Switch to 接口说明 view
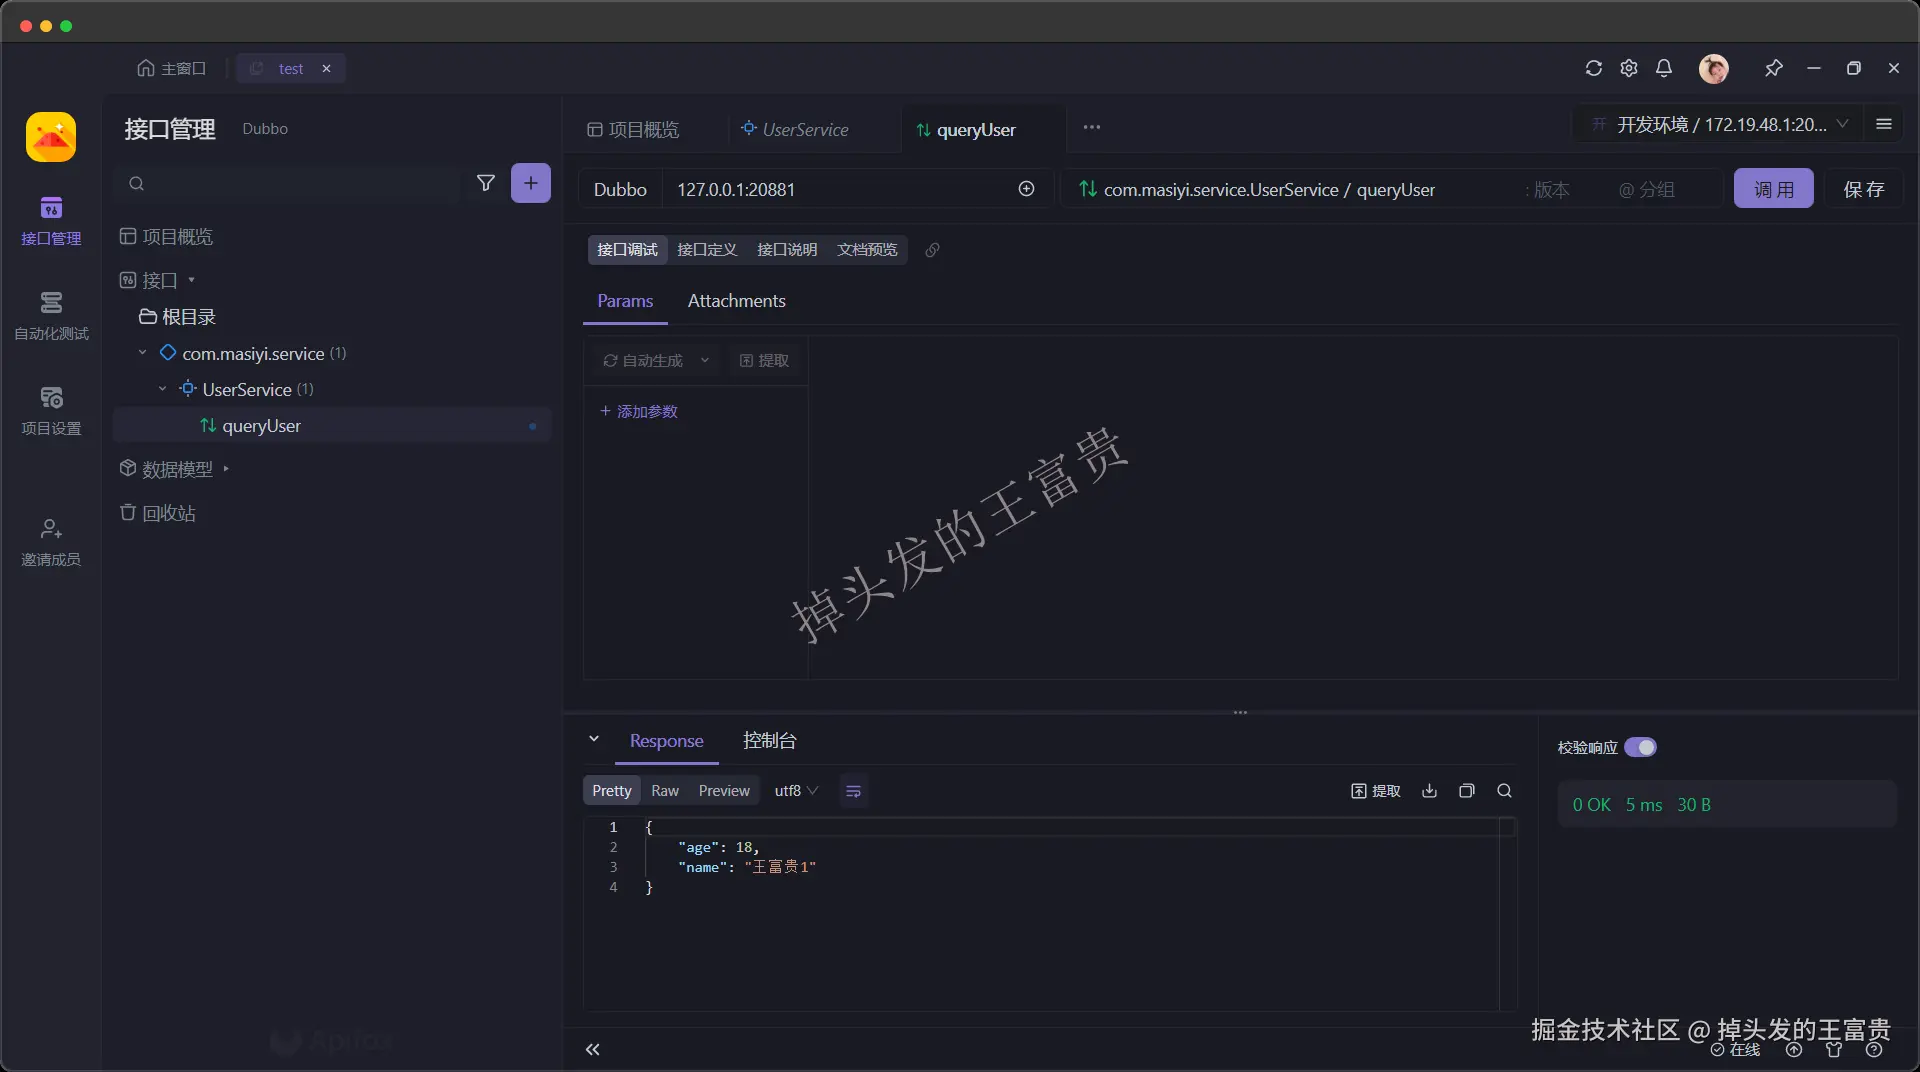This screenshot has width=1920, height=1072. pos(787,250)
